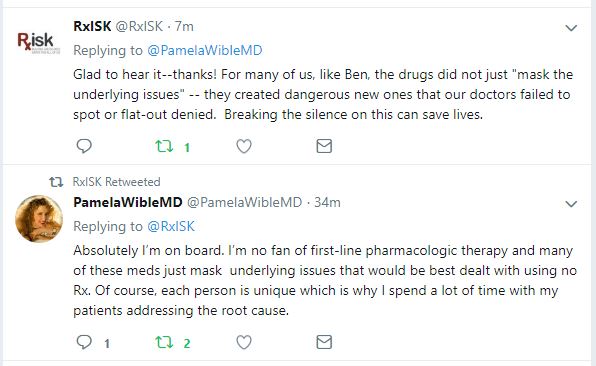The image size is (596, 366).
Task: Like the RxISK tweet with heart
Action: pos(244,146)
